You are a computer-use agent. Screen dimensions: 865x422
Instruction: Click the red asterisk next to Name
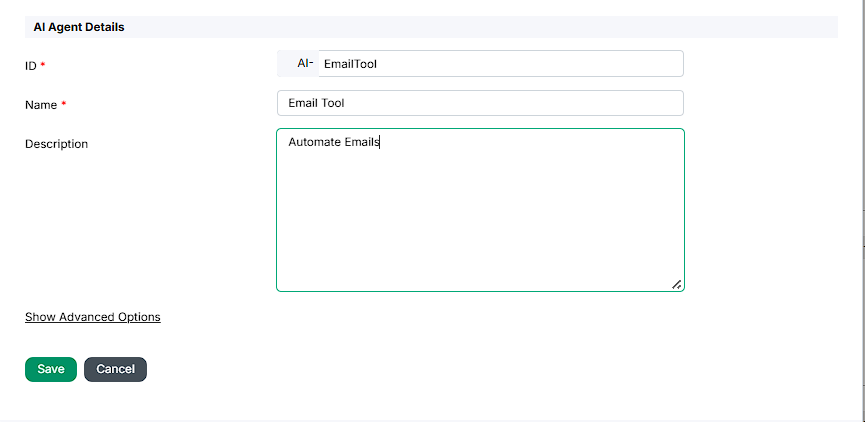(x=64, y=105)
